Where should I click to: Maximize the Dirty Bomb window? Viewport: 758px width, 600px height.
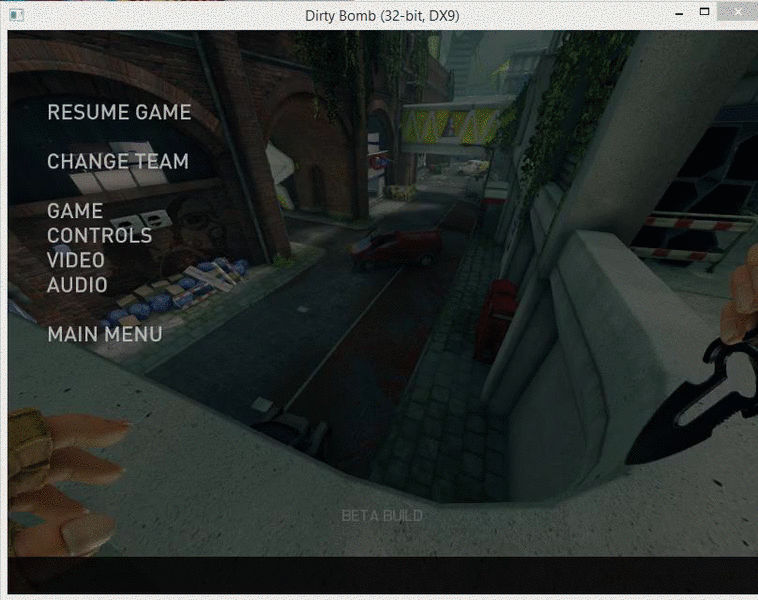click(704, 12)
